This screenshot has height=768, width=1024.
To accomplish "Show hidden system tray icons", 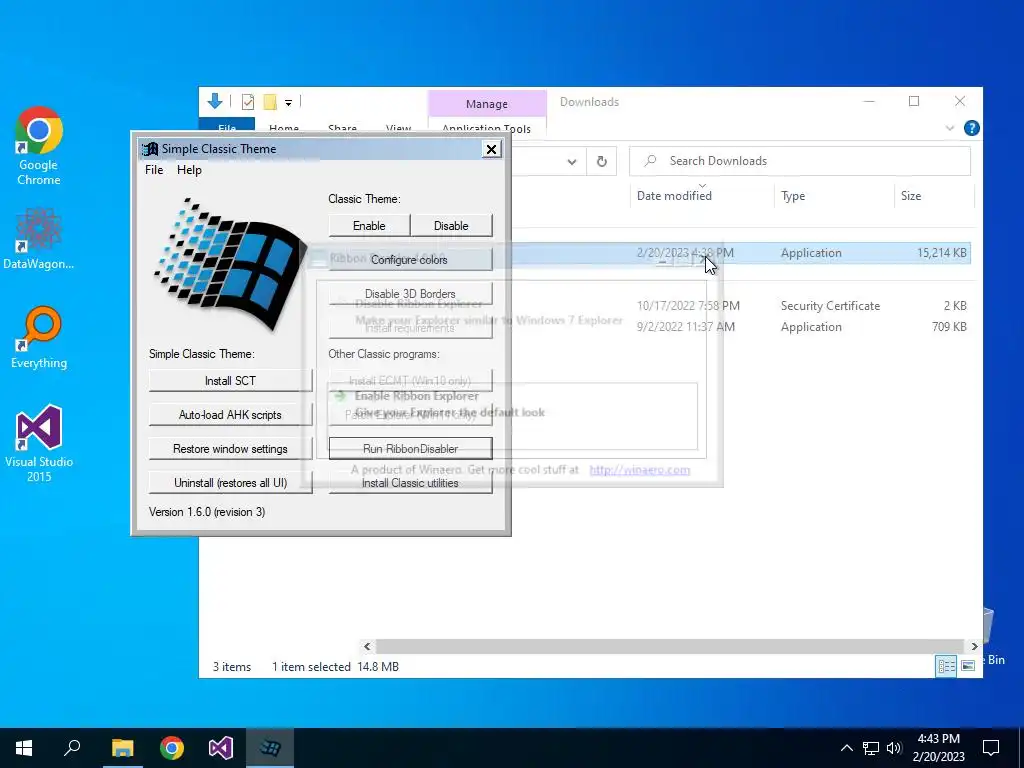I will pos(846,748).
